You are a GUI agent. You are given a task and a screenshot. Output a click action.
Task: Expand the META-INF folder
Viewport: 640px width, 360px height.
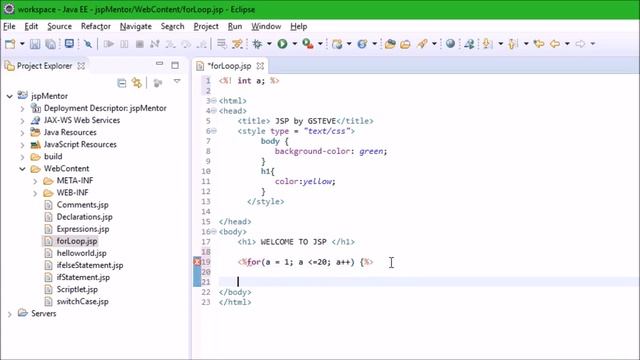coord(35,181)
